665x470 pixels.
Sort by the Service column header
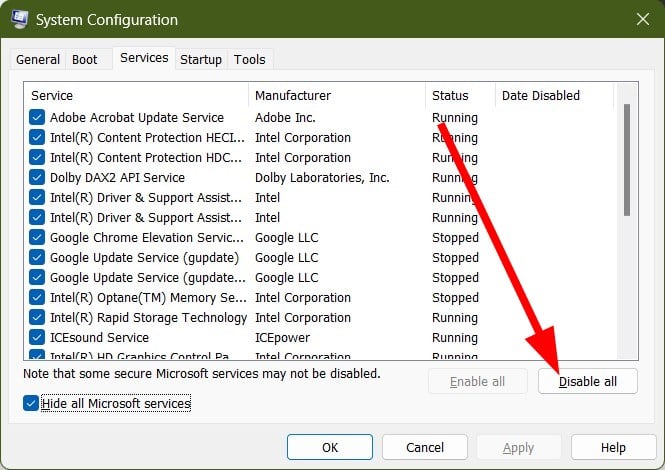137,95
